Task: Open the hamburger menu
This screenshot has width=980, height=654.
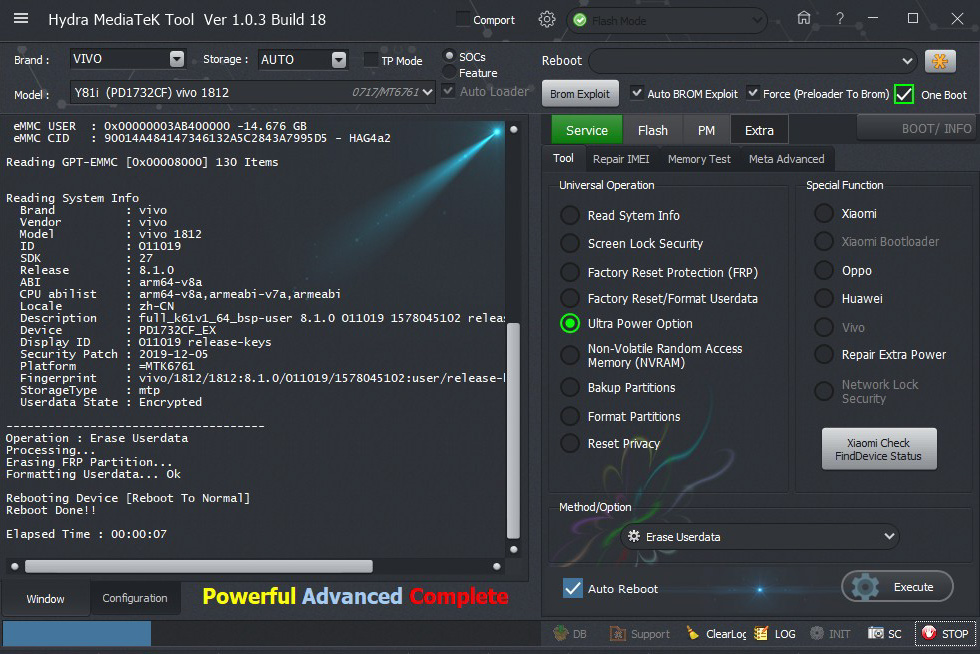Action: coord(21,19)
